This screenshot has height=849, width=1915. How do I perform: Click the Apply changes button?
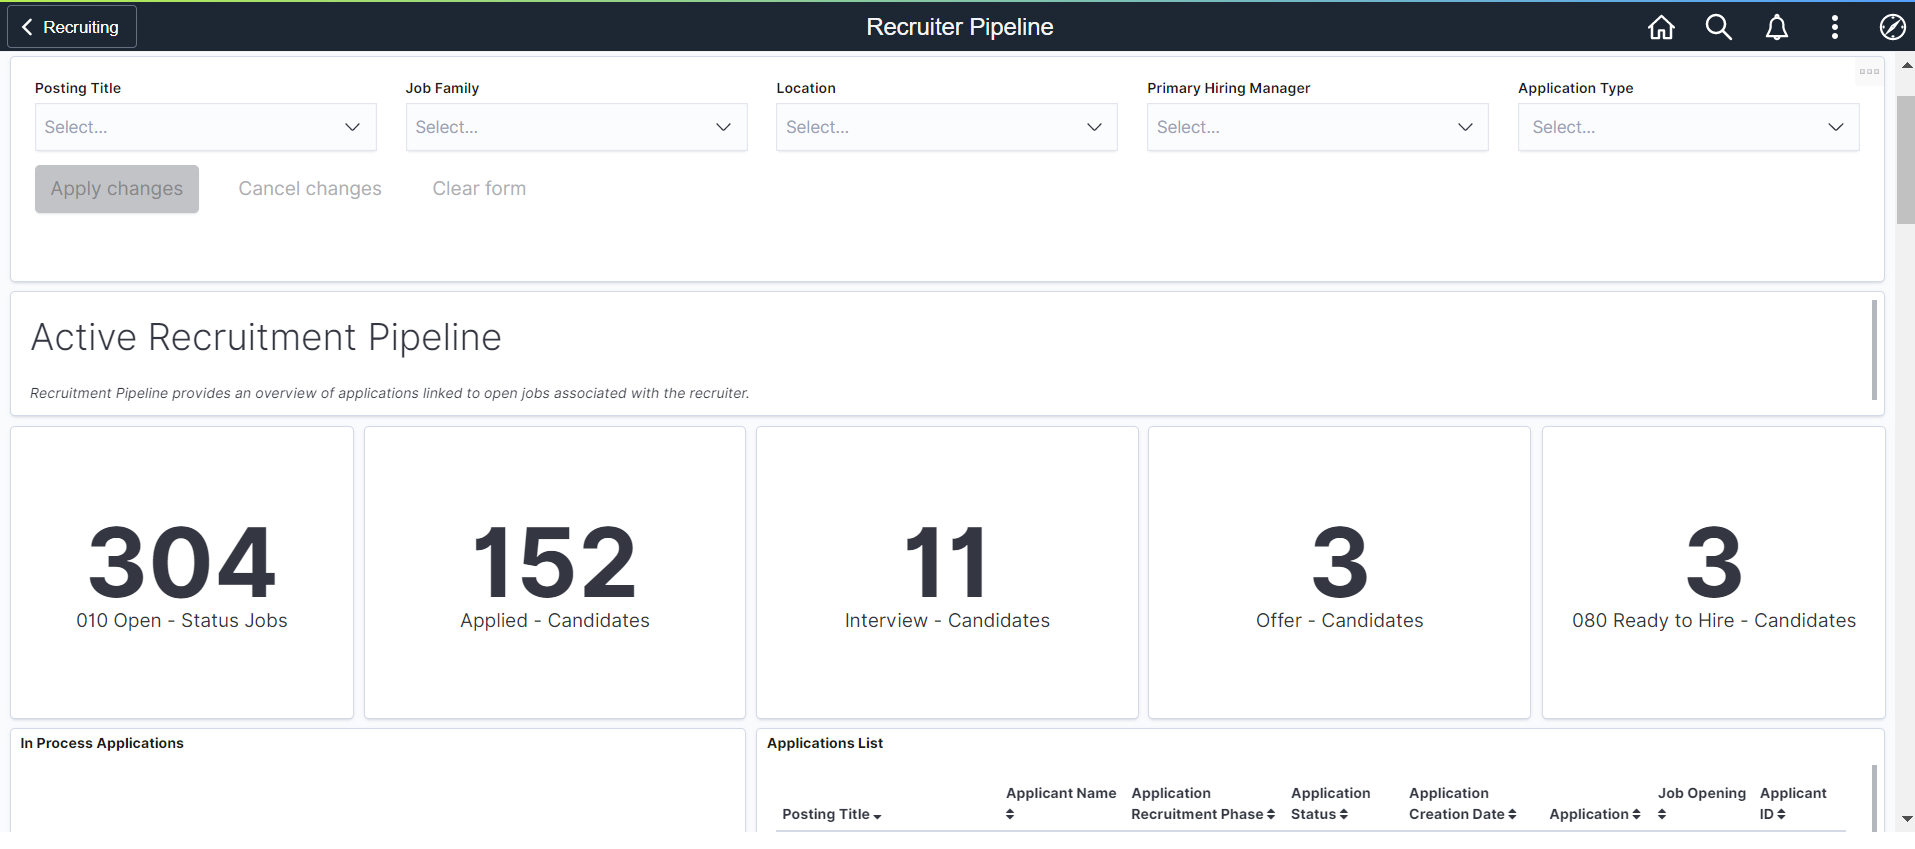click(x=117, y=189)
